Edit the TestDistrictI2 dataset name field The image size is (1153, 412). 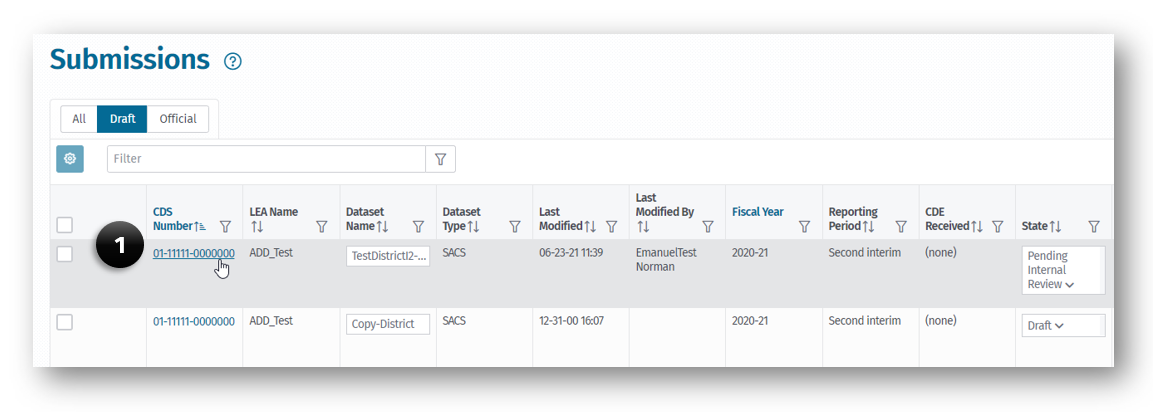click(388, 256)
